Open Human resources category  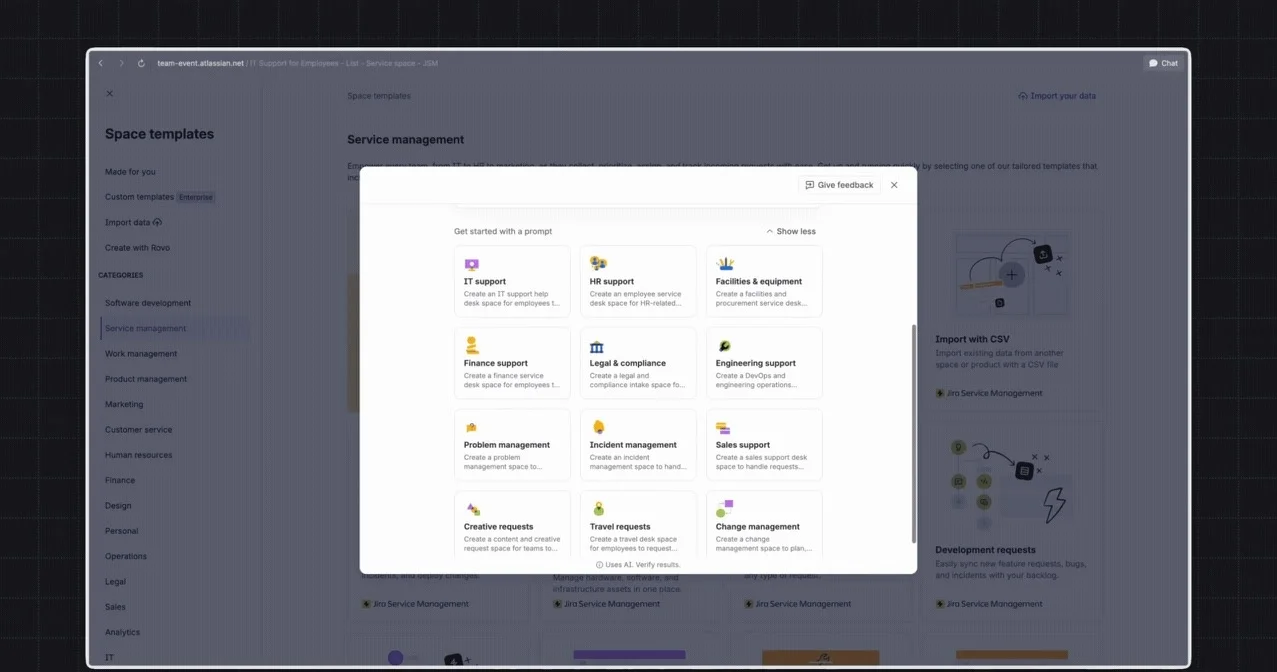138,455
